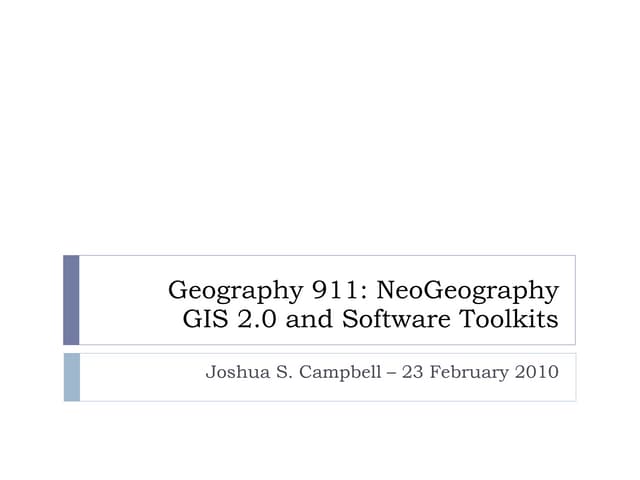This screenshot has width=640, height=480.
Task: Click the empty left area of the title box
Action: 120,300
